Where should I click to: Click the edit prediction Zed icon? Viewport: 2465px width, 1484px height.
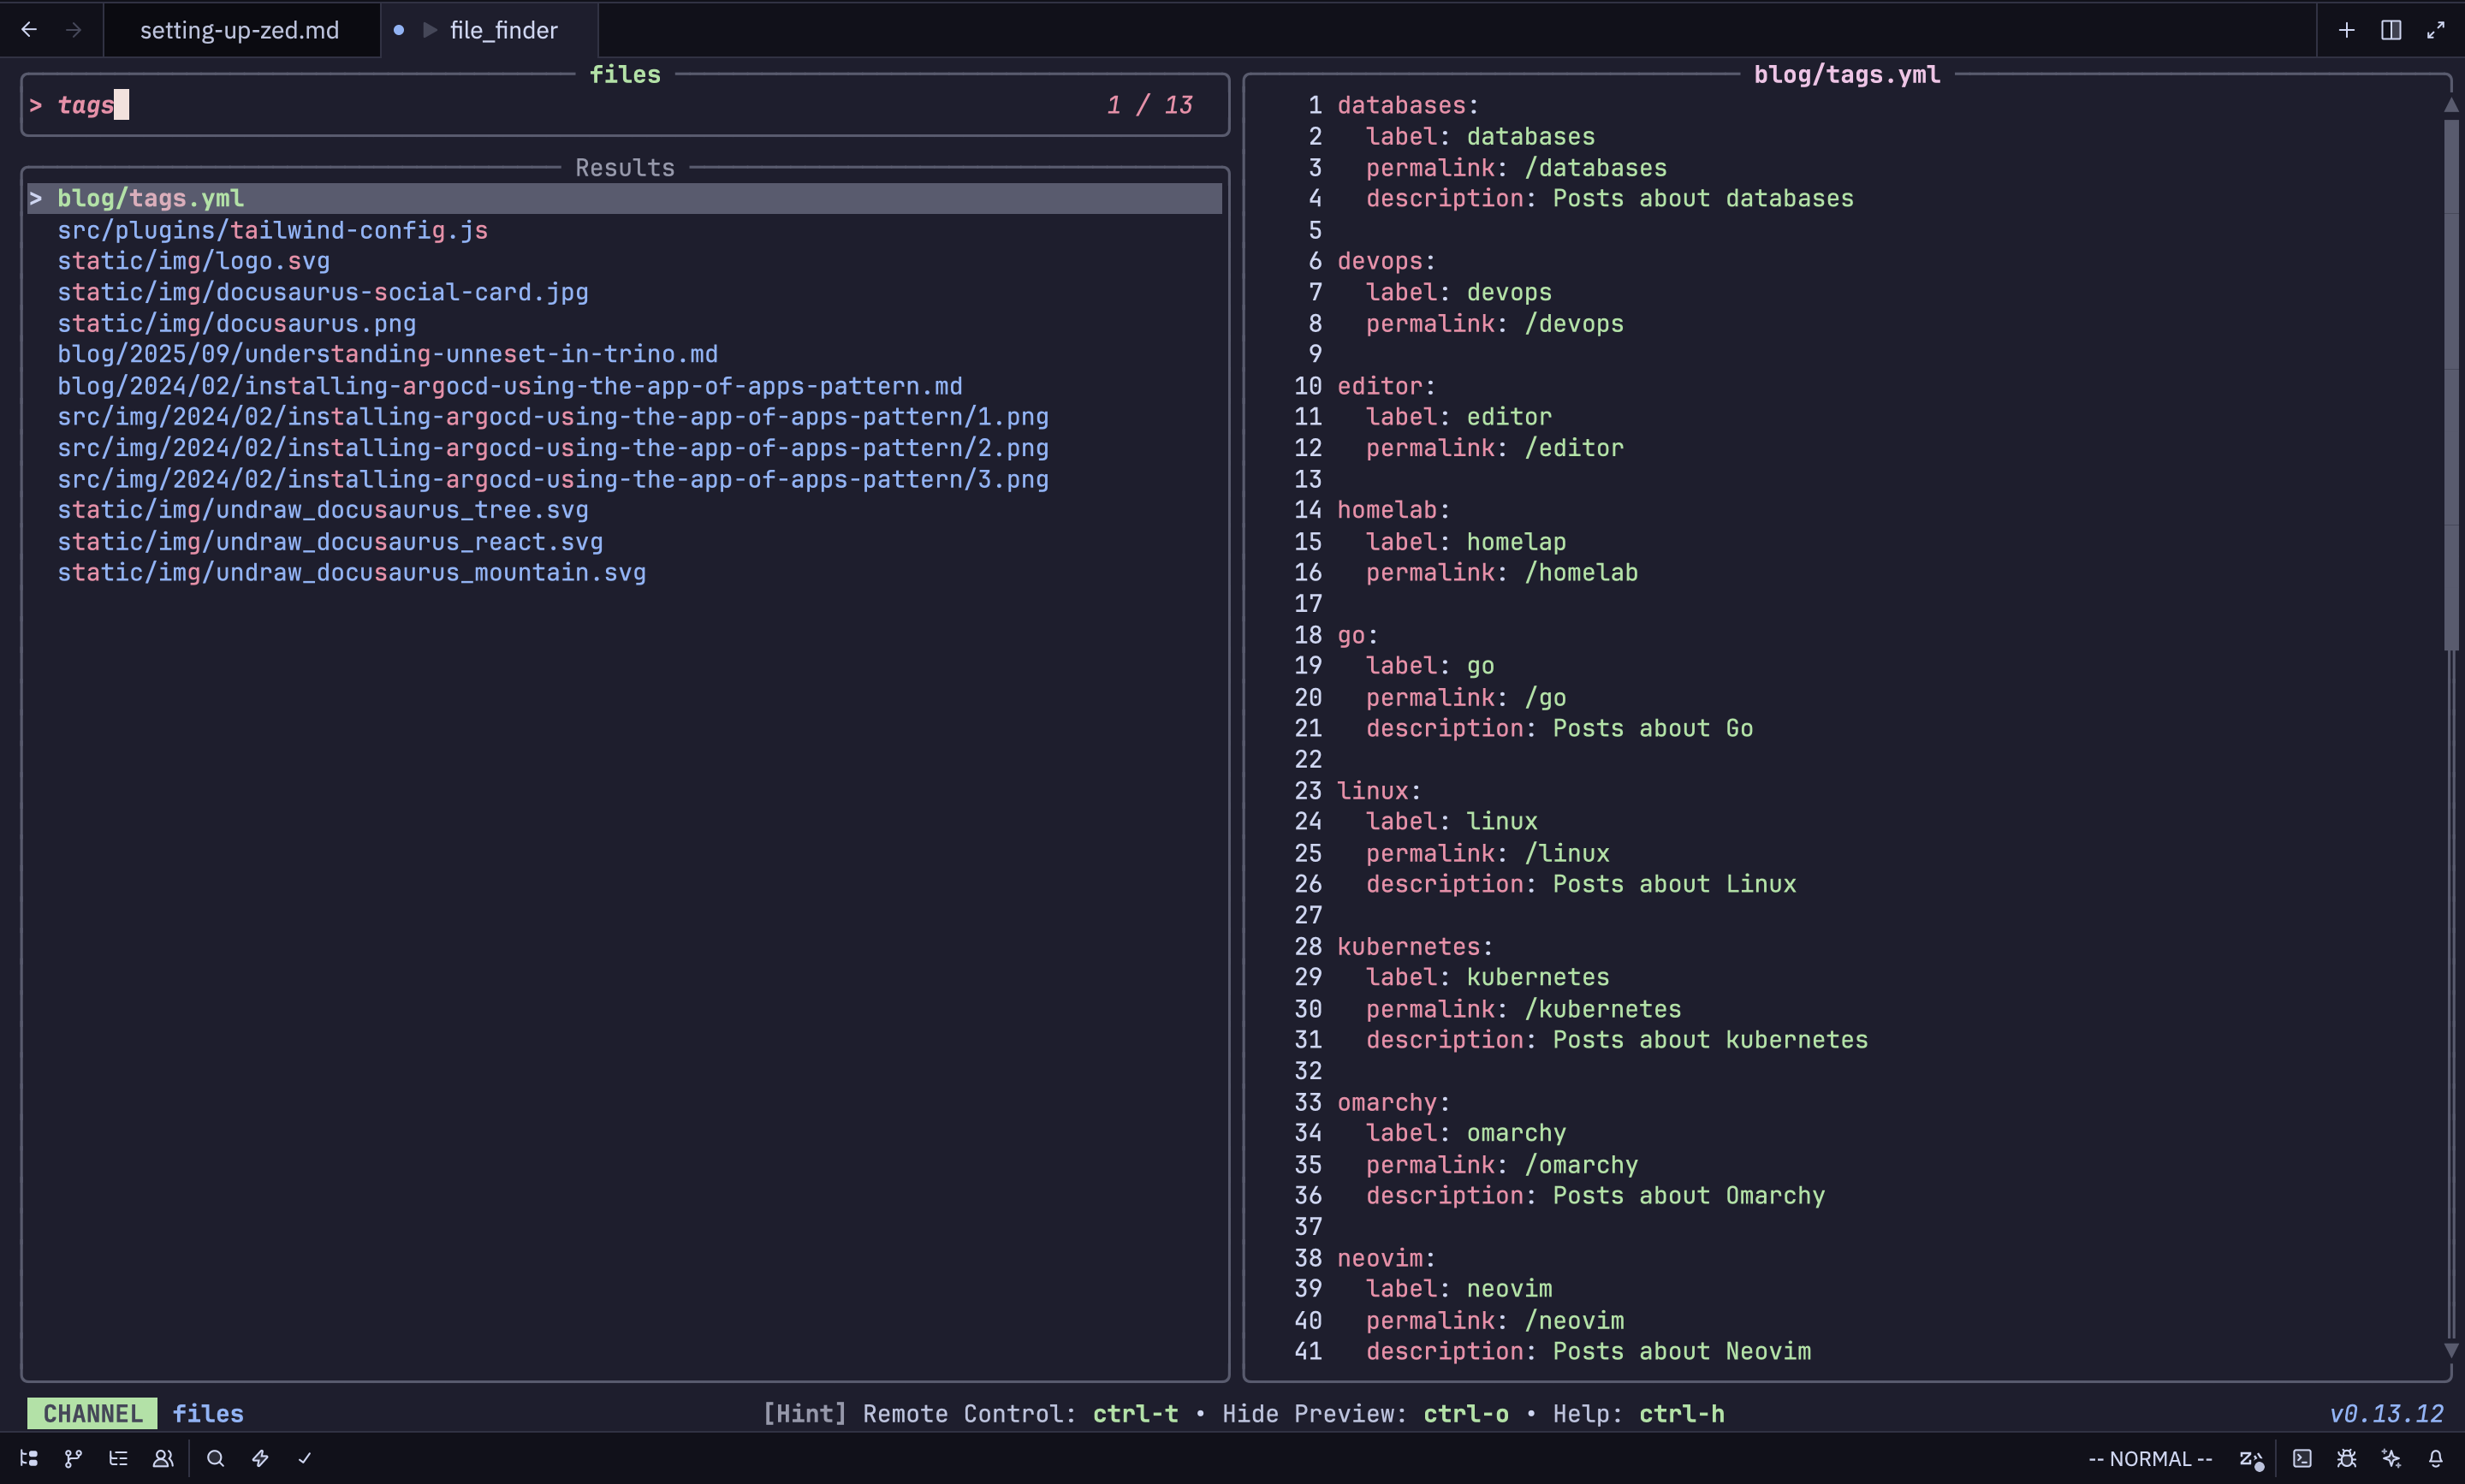[x=2250, y=1458]
